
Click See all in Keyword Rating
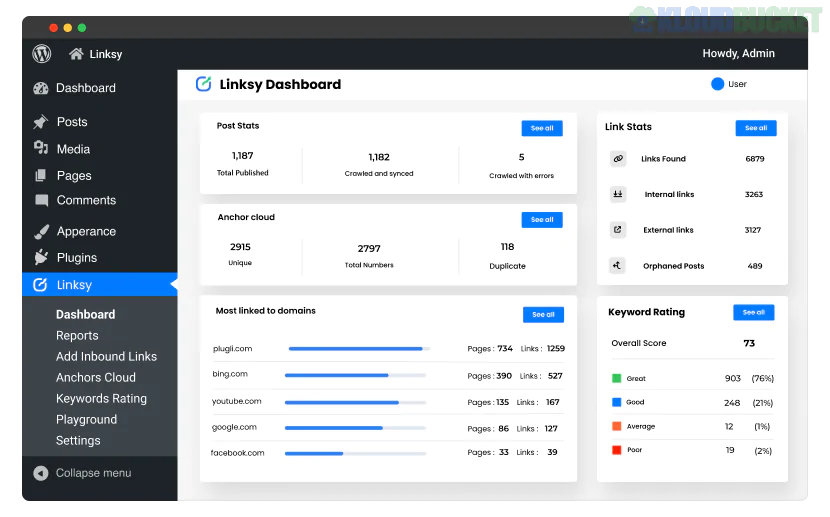[754, 312]
